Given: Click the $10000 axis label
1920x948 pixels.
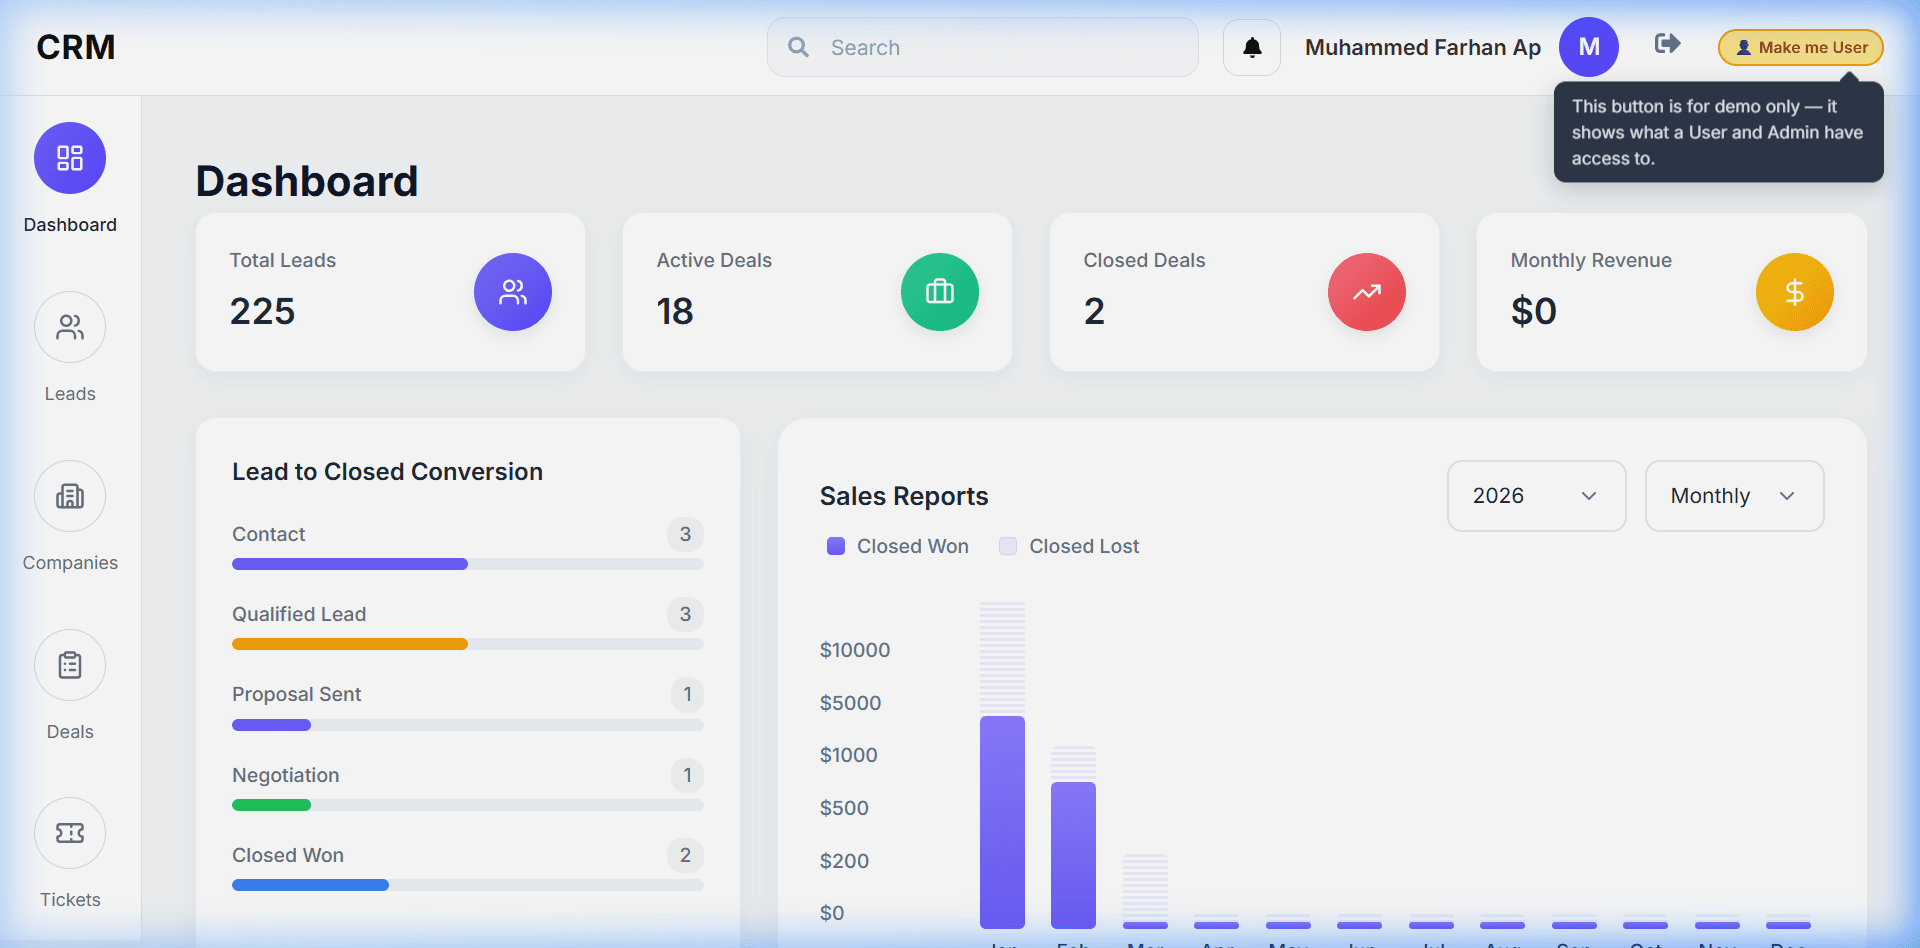Looking at the screenshot, I should (855, 650).
